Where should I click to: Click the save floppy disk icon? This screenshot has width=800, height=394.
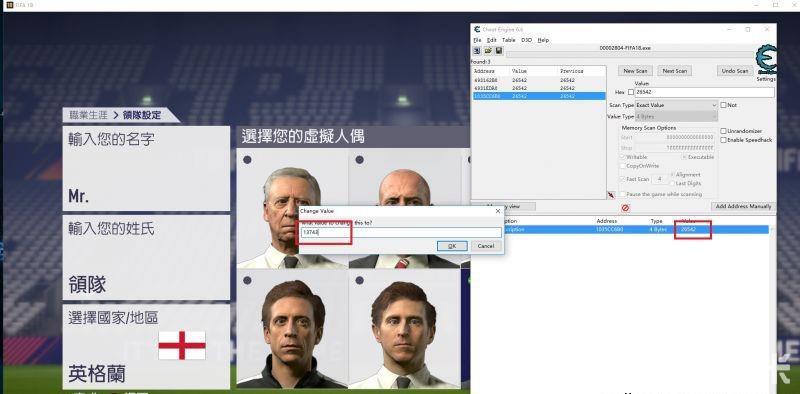(x=498, y=51)
